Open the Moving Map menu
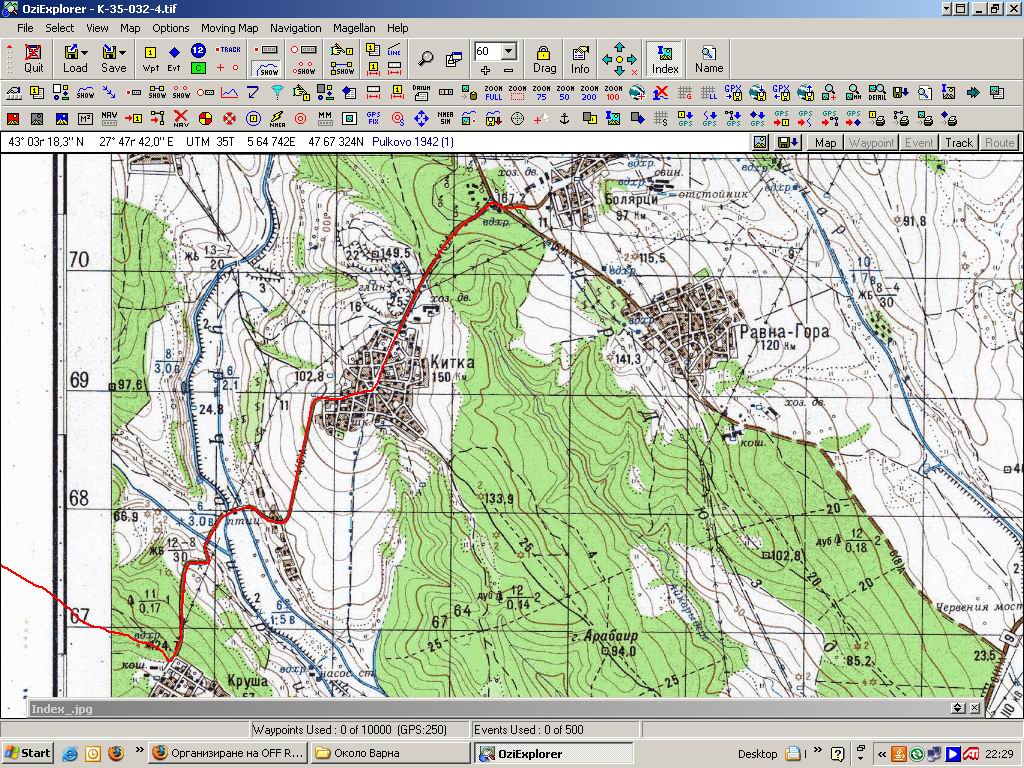This screenshot has width=1024, height=768. (229, 28)
